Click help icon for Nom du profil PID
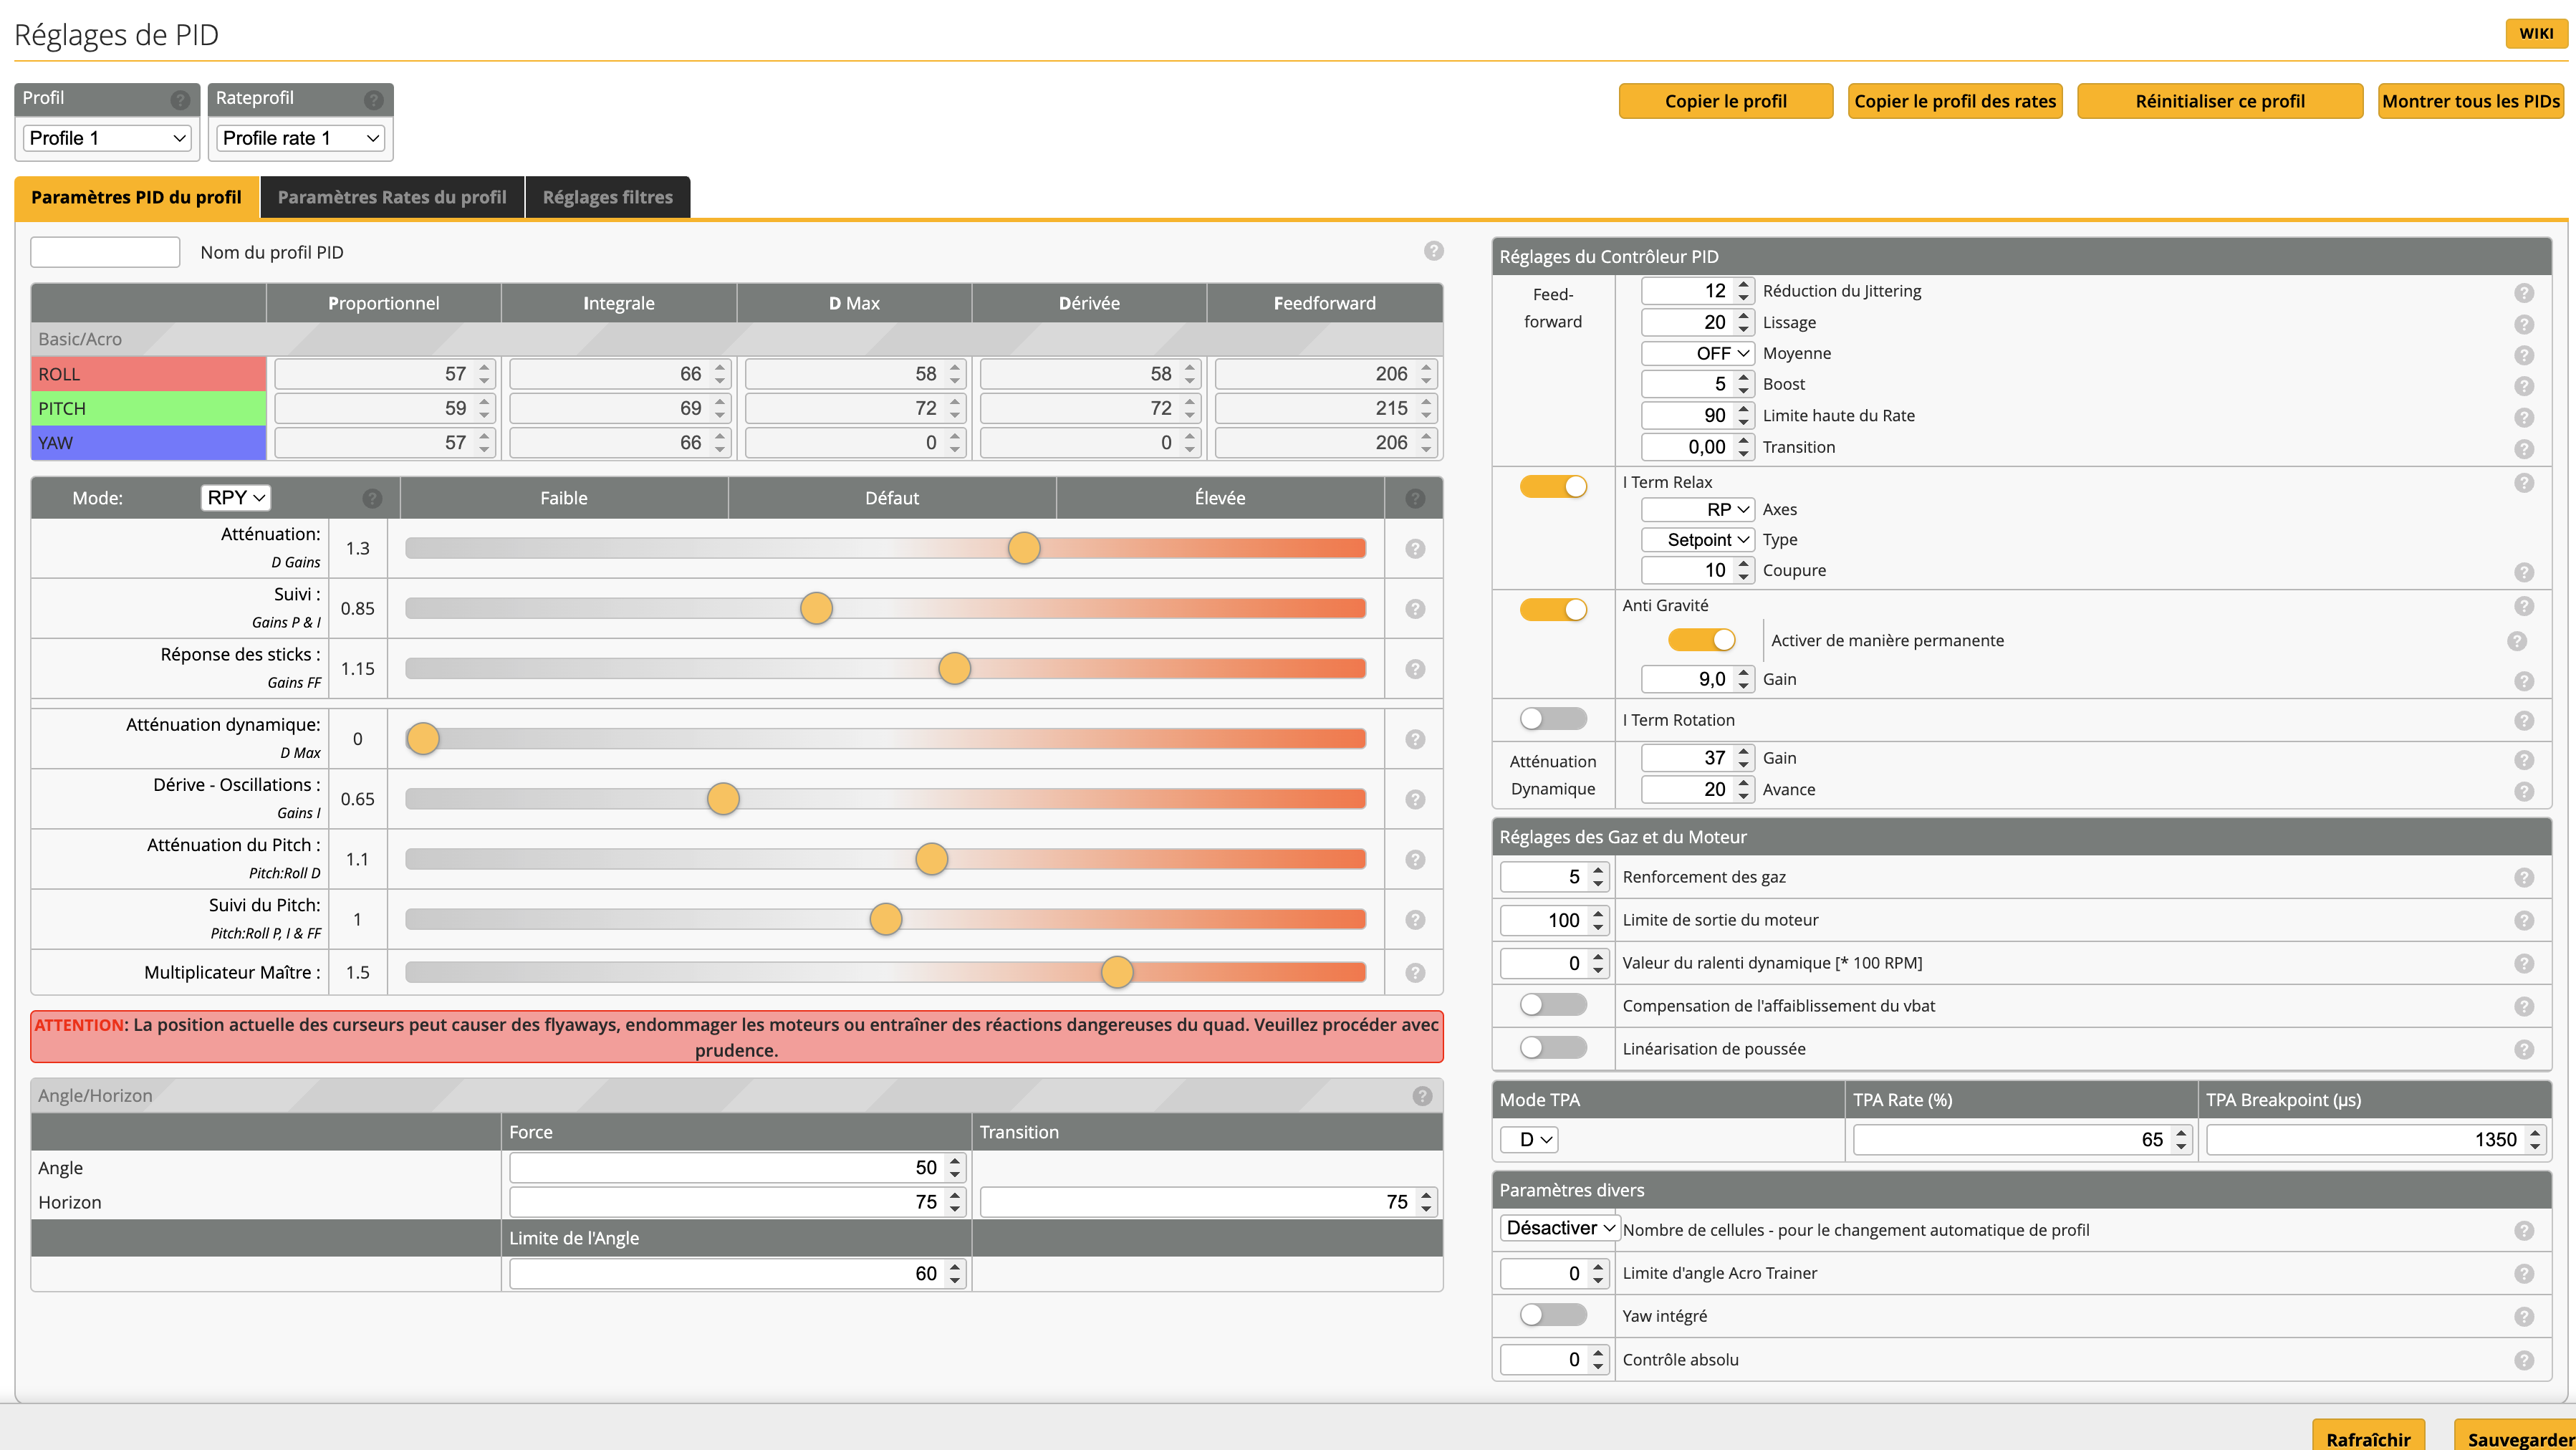The image size is (2576, 1450). 1433,251
